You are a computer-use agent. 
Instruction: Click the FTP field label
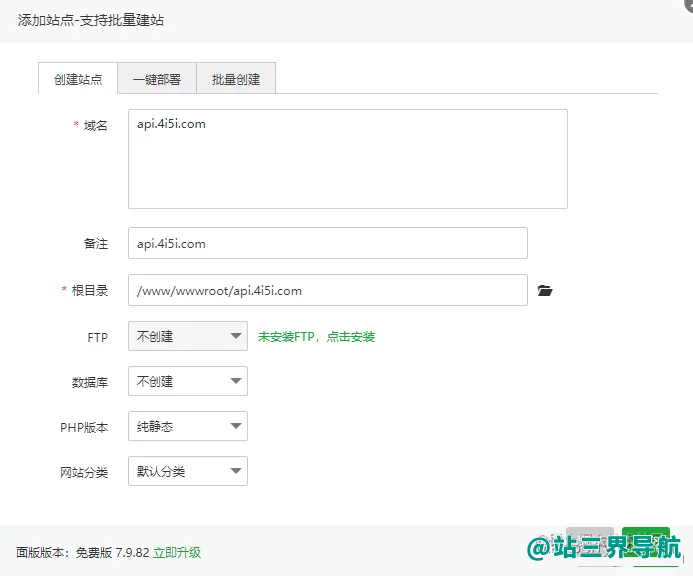click(98, 338)
